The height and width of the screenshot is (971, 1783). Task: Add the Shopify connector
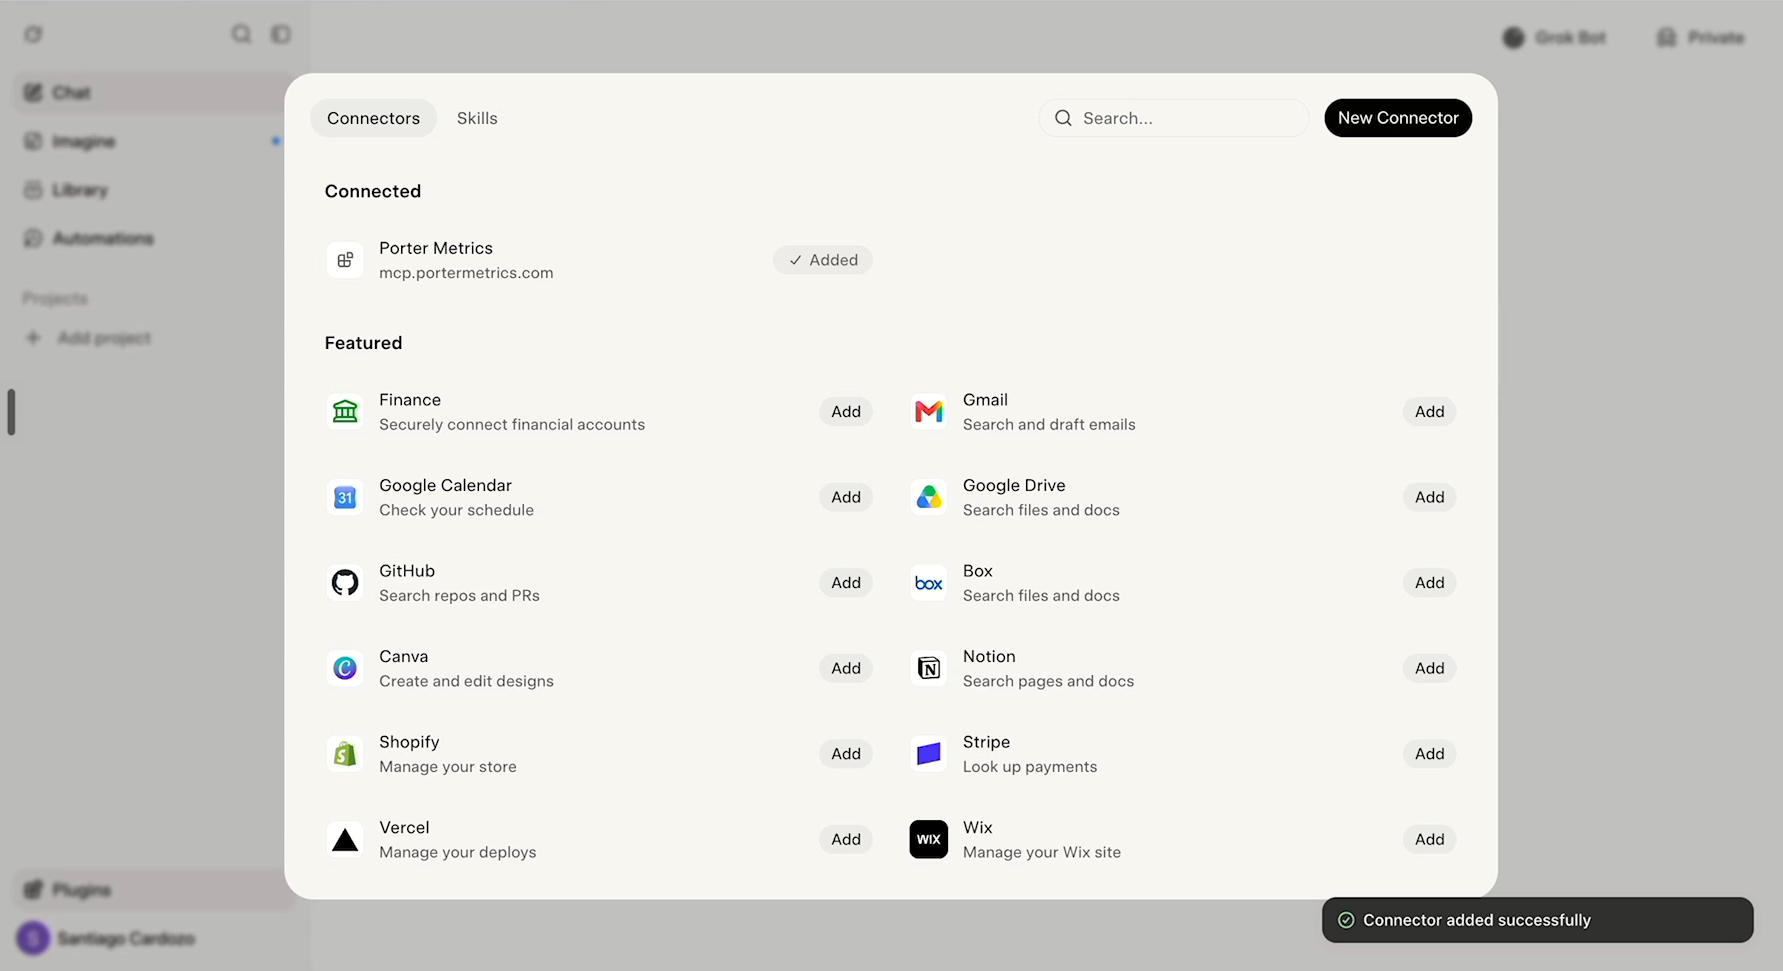click(846, 754)
